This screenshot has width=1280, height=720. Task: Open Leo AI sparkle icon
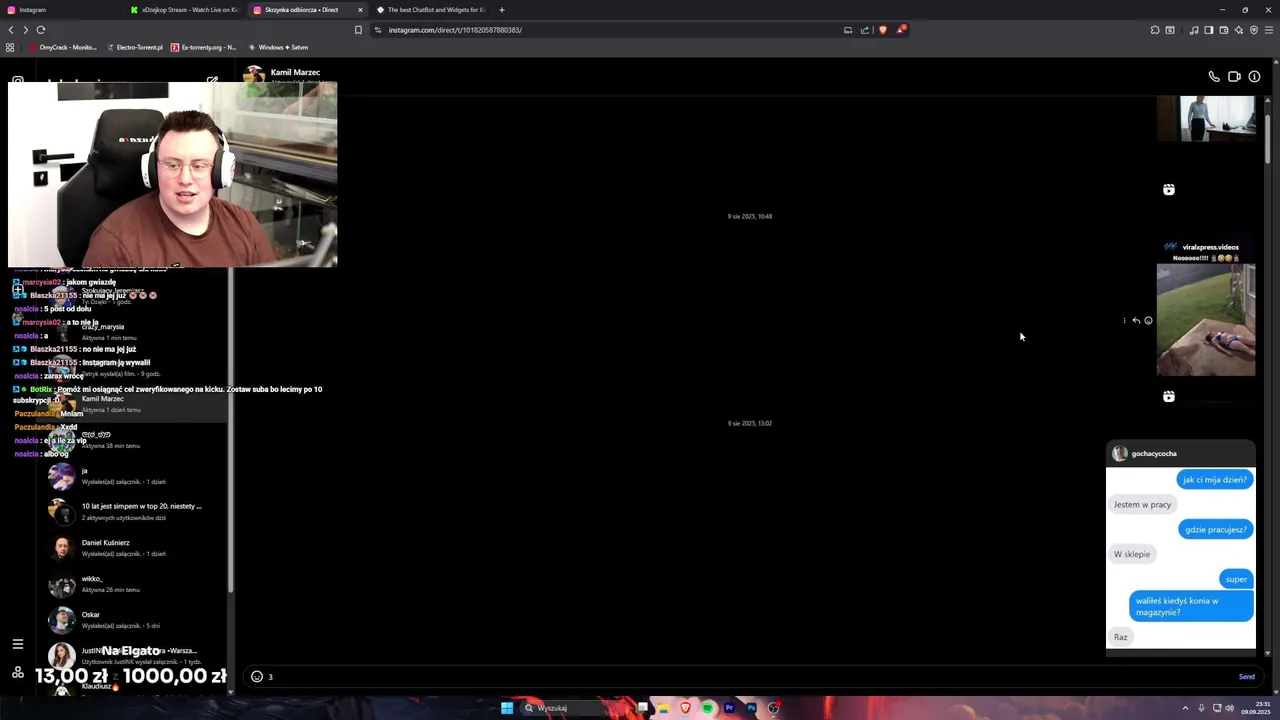click(x=1238, y=30)
